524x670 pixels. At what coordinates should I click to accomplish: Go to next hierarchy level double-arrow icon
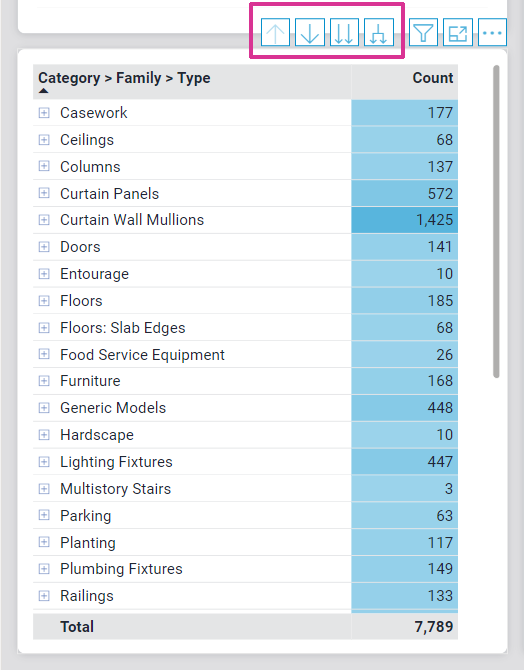(x=344, y=32)
